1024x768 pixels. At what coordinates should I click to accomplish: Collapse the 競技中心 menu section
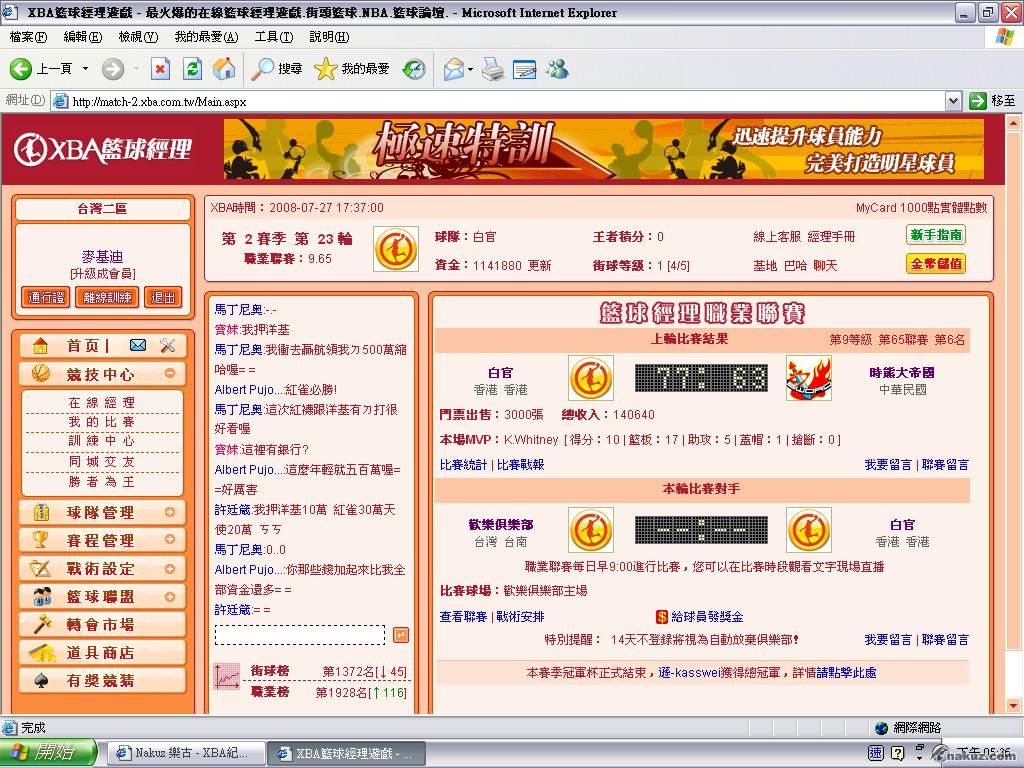pos(170,374)
